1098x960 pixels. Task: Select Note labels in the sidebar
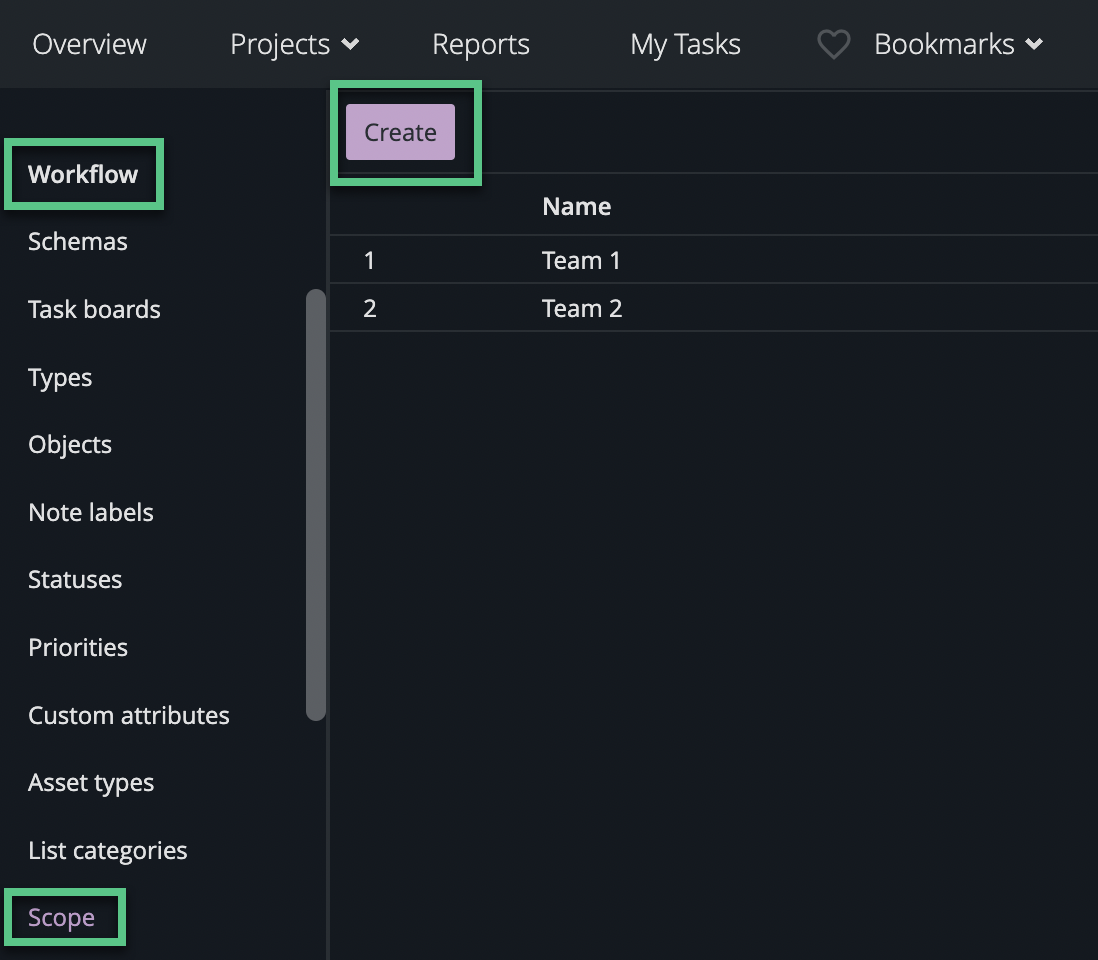point(90,512)
